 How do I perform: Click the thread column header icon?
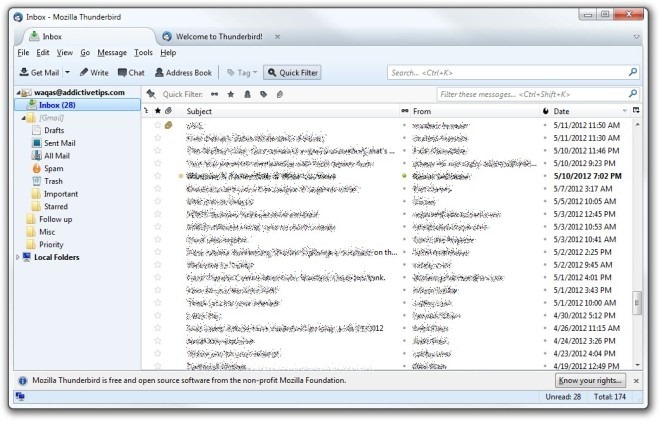tap(146, 111)
